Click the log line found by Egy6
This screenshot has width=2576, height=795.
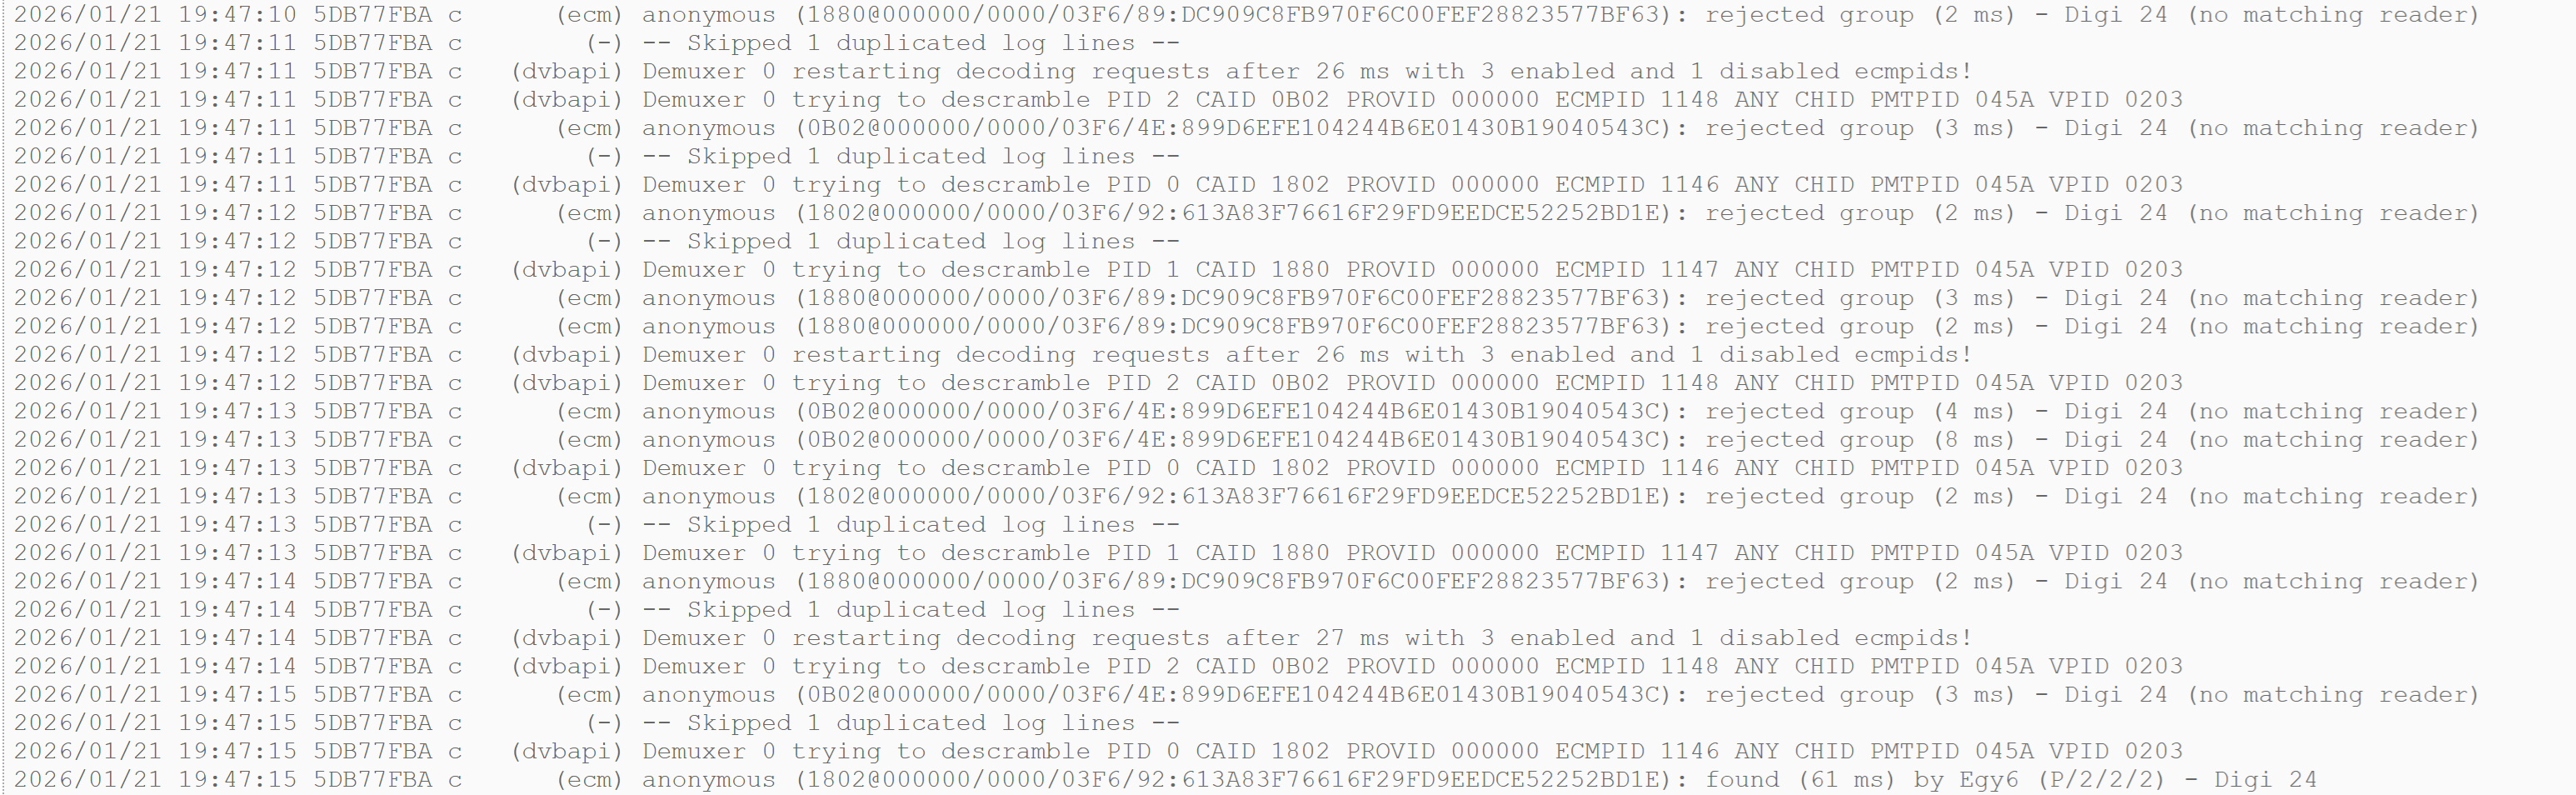[x=1165, y=780]
